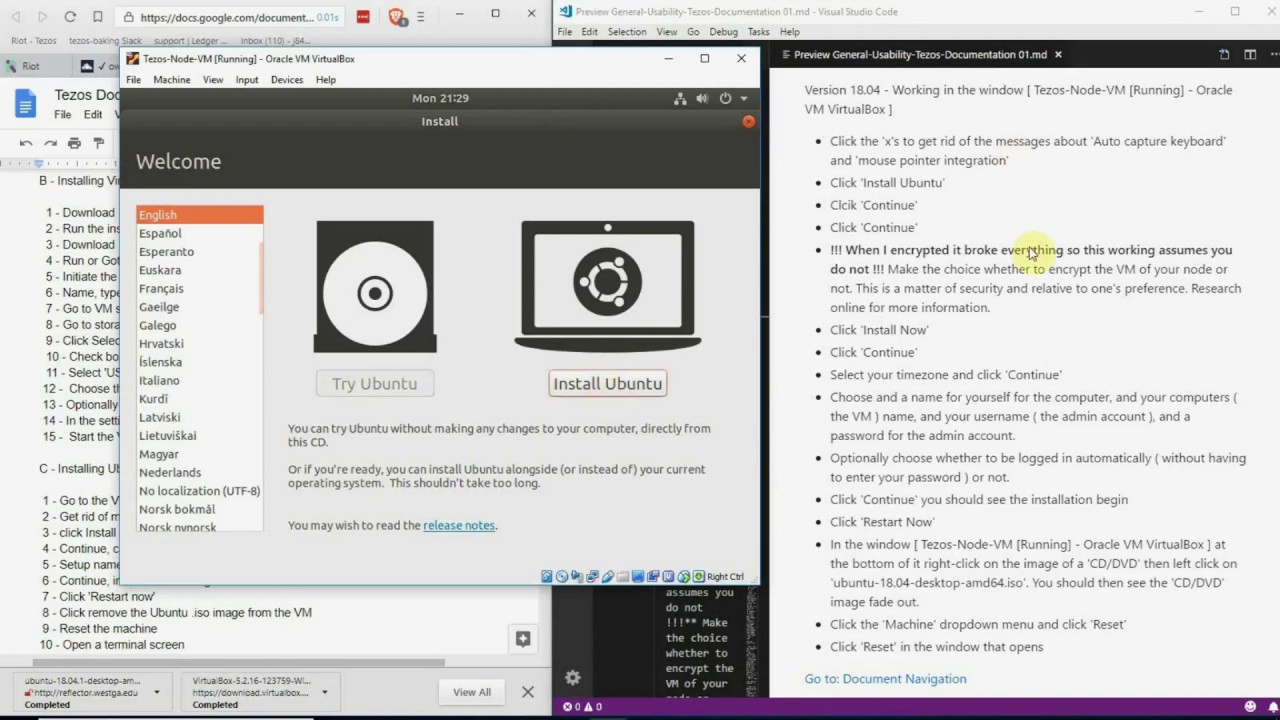Click the Docs explore button icon
The width and height of the screenshot is (1280, 720).
[x=522, y=638]
